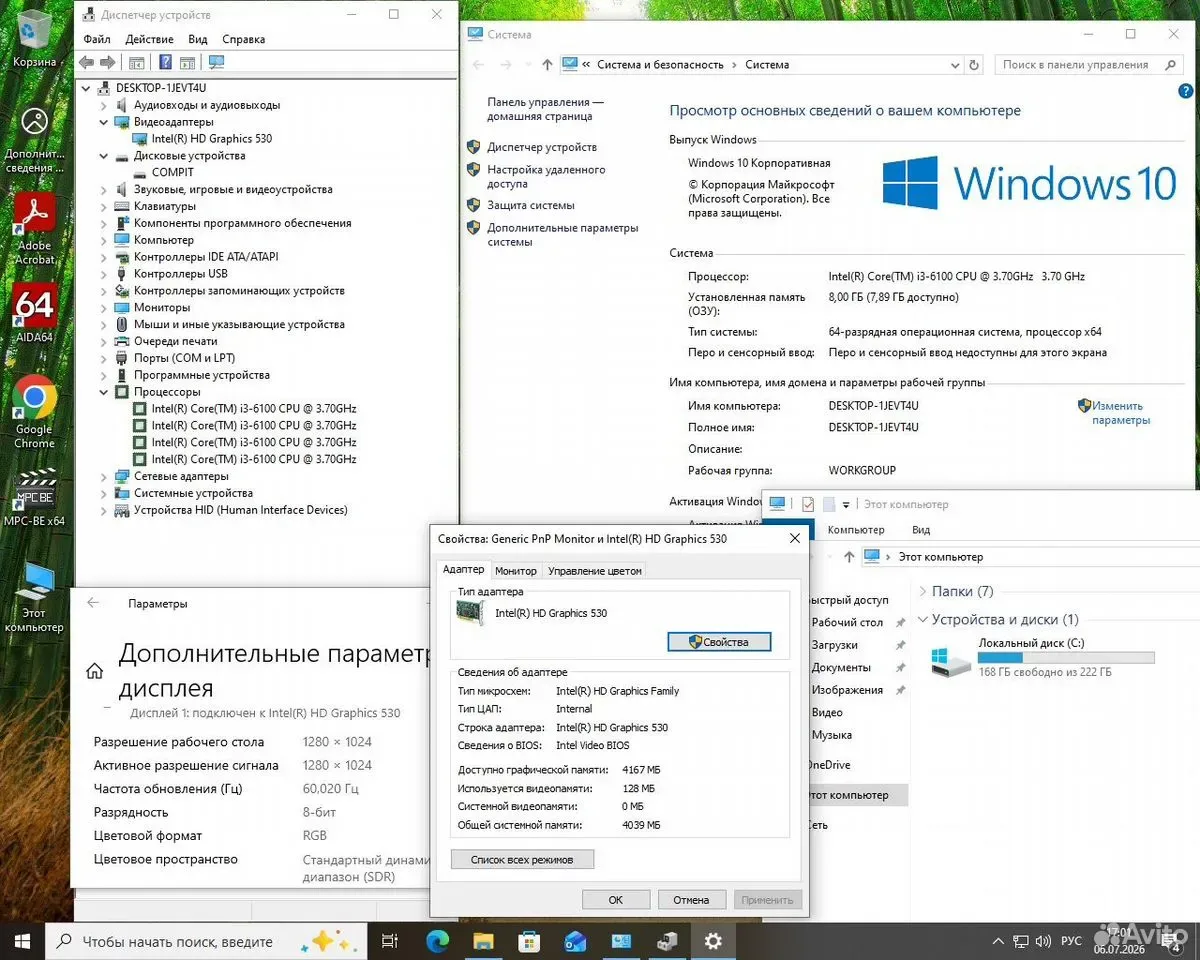Switch to the Управление цветом tab

point(595,570)
